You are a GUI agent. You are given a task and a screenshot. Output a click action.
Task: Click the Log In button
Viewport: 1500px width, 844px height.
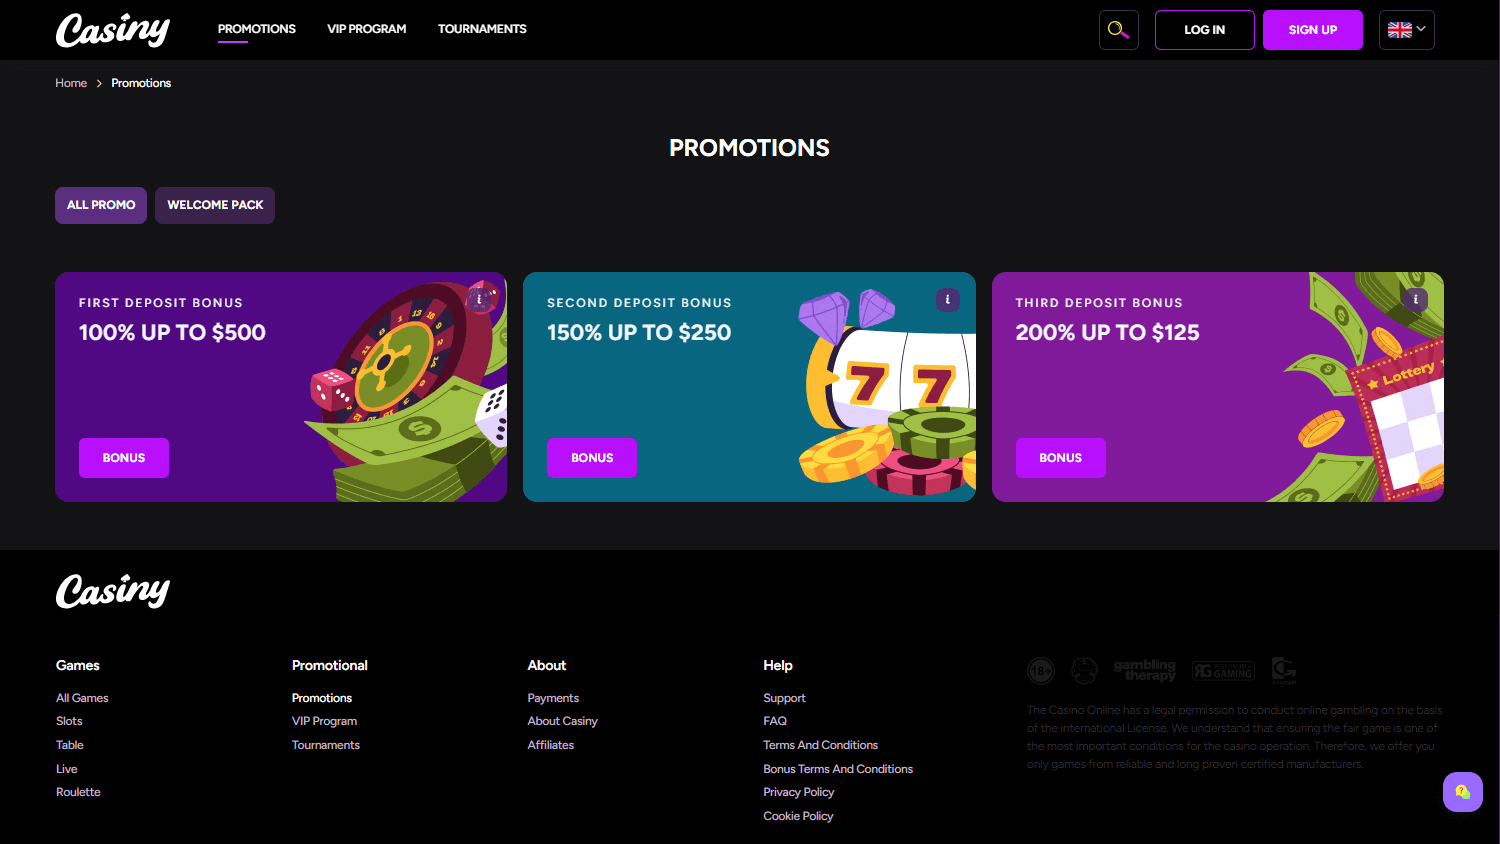click(x=1205, y=30)
